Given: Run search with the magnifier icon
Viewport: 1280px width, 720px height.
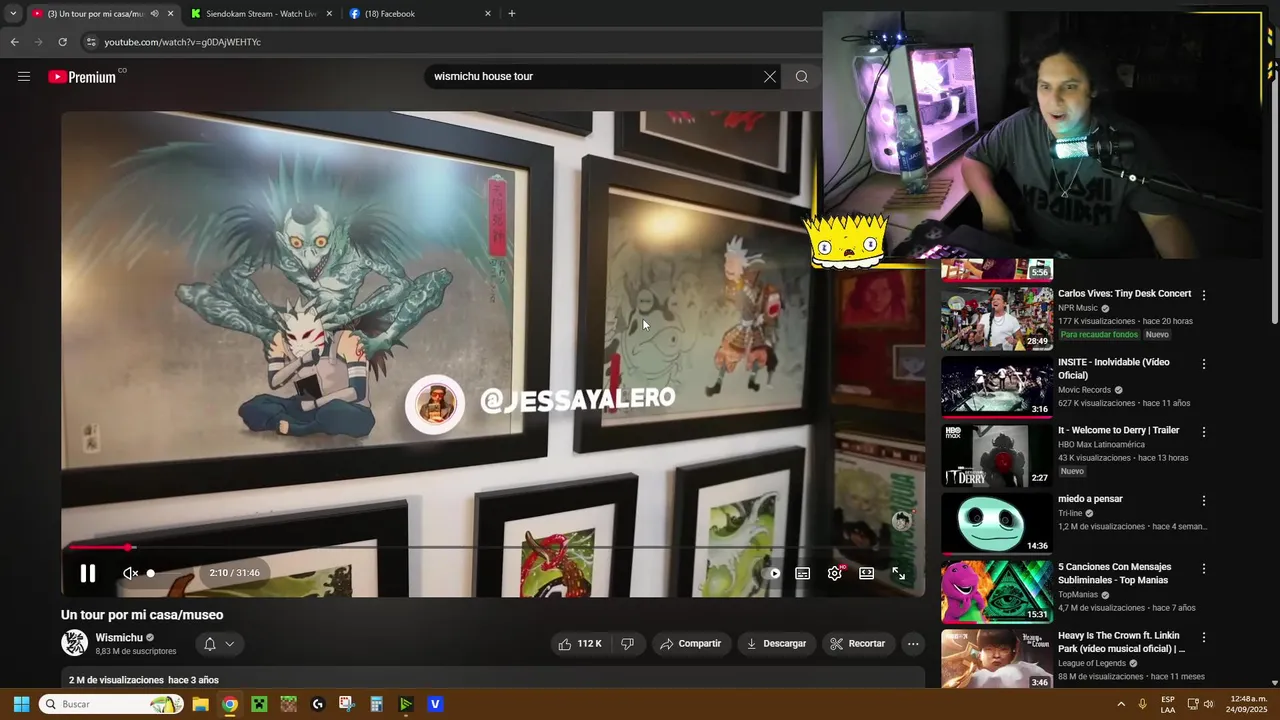Looking at the screenshot, I should click(x=802, y=77).
